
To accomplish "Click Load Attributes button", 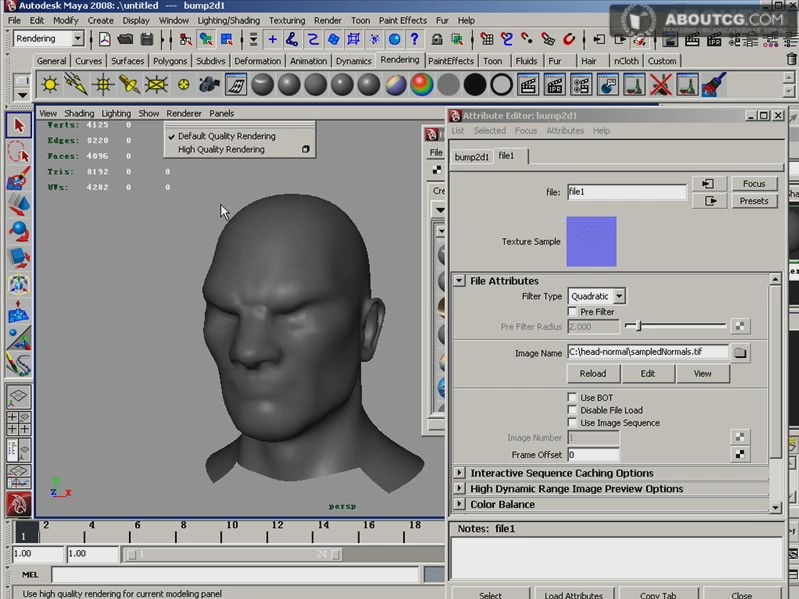I will 573,594.
